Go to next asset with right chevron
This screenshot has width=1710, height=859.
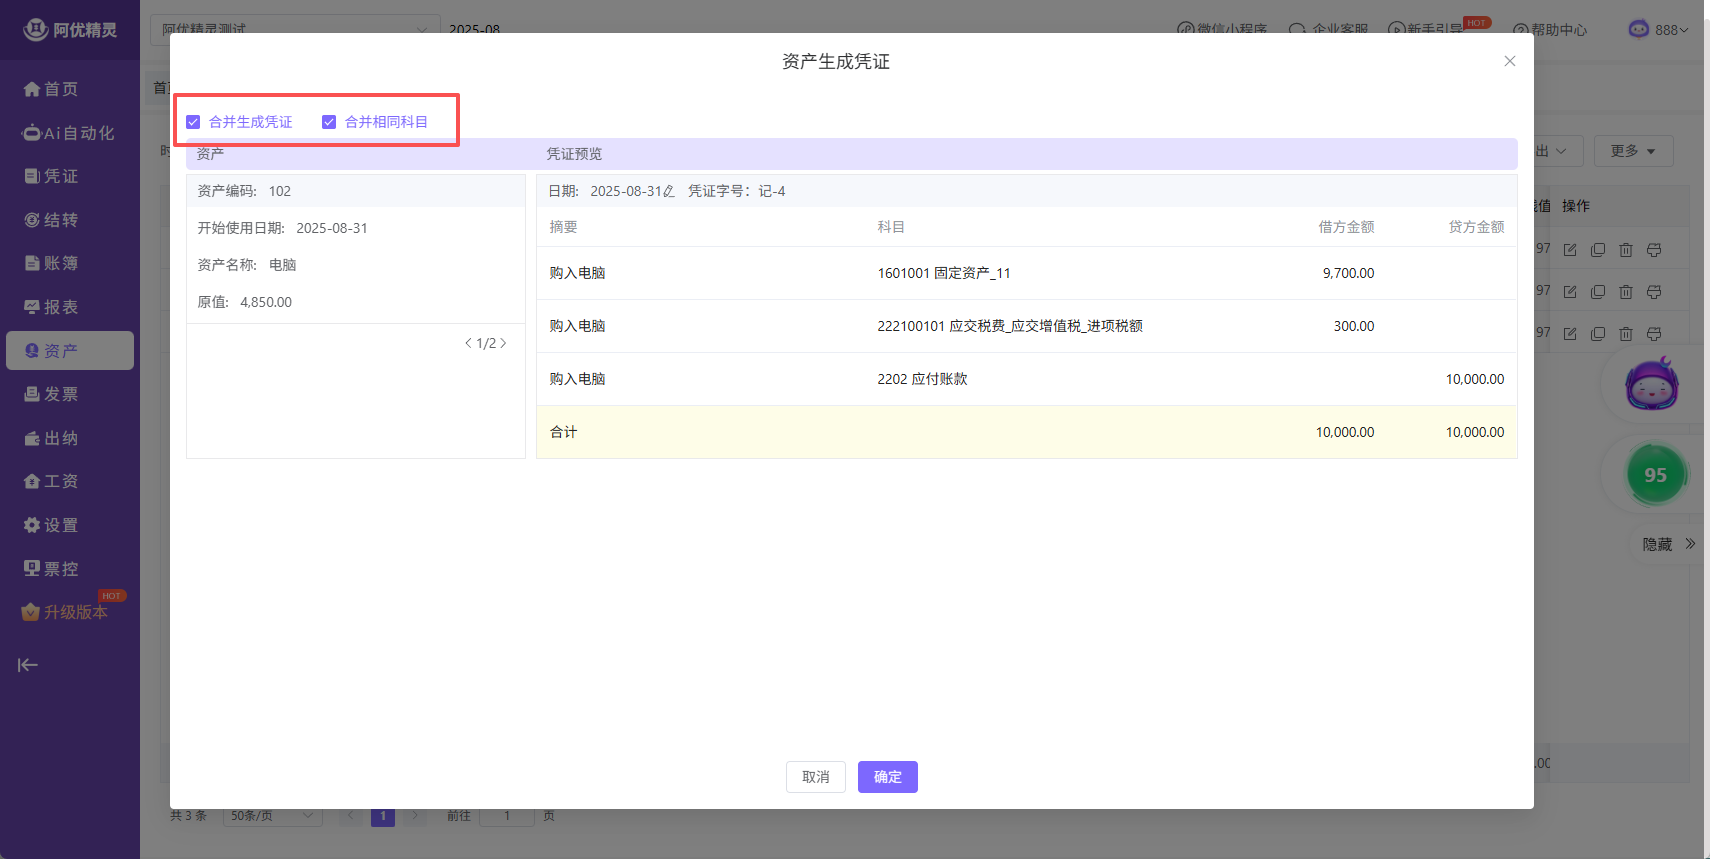coord(503,343)
